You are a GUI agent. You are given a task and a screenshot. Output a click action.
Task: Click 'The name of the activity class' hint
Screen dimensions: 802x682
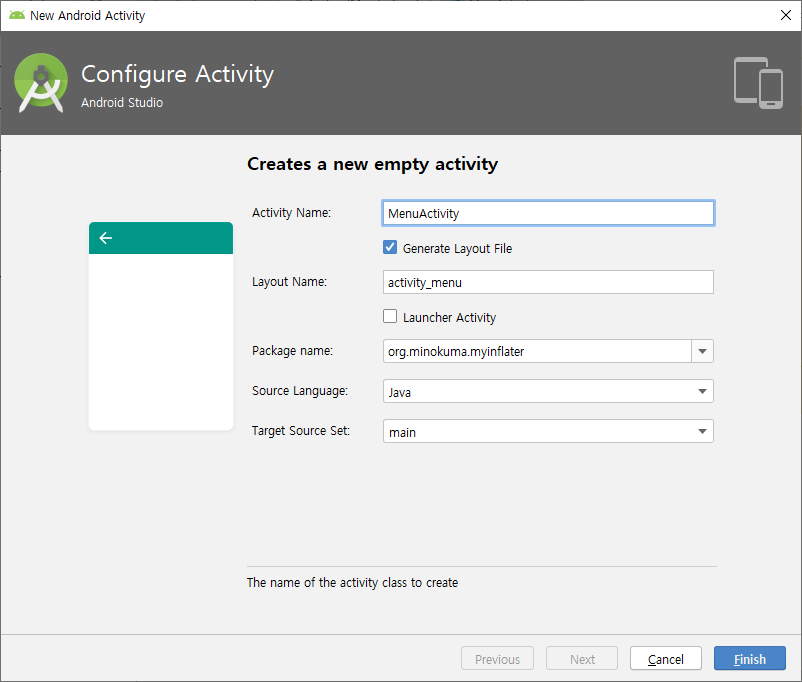(352, 582)
